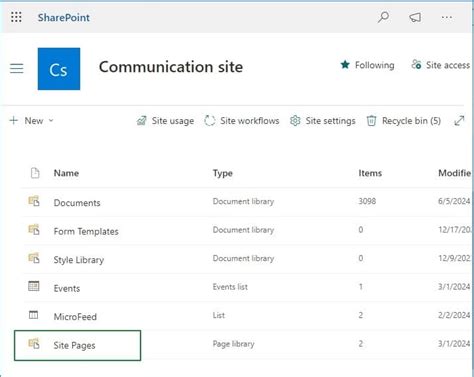Viewport: 474px width, 377px height.
Task: Click the Site access label
Action: point(448,65)
